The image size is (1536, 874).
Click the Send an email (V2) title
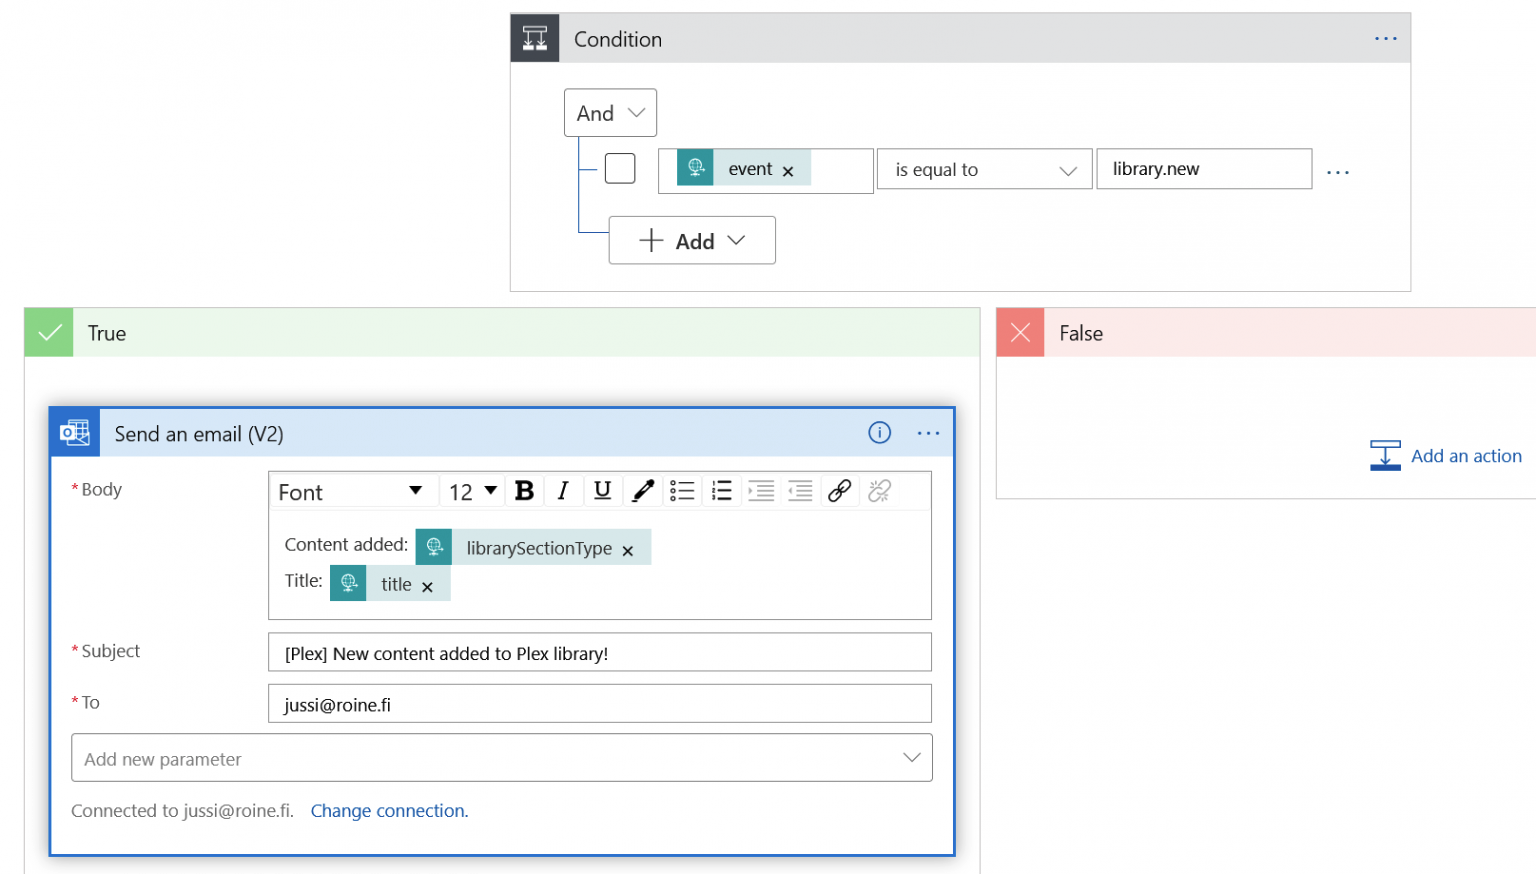point(199,434)
